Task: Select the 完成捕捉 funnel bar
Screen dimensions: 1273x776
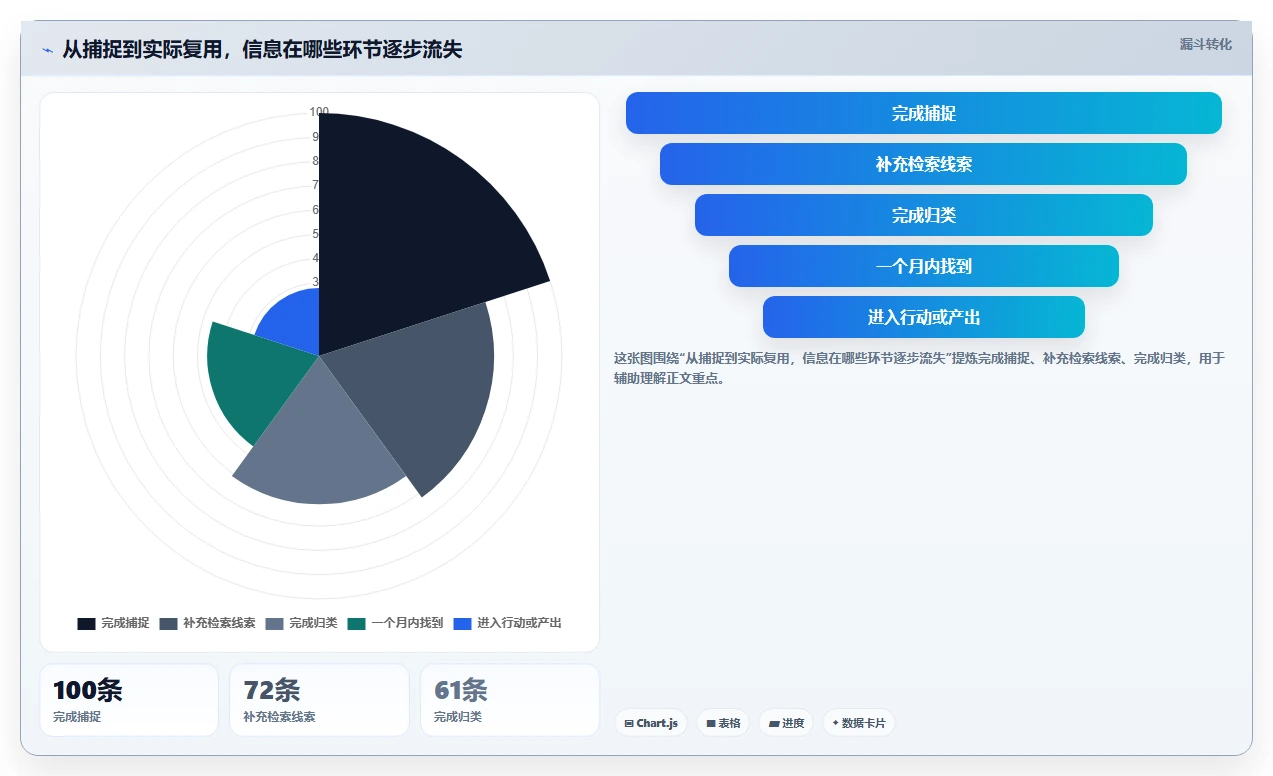Action: pyautogui.click(x=924, y=113)
